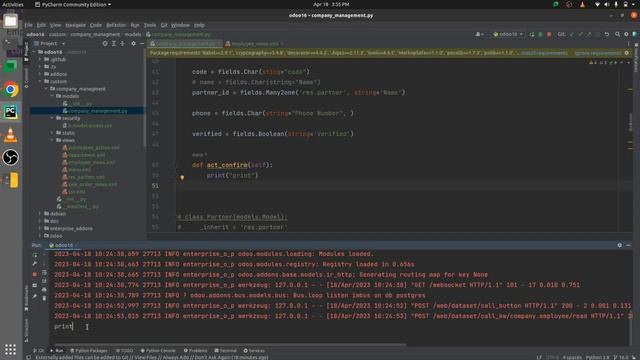Click Expand All icon in Project panel header
The height and width of the screenshot is (360, 640).
point(114,43)
